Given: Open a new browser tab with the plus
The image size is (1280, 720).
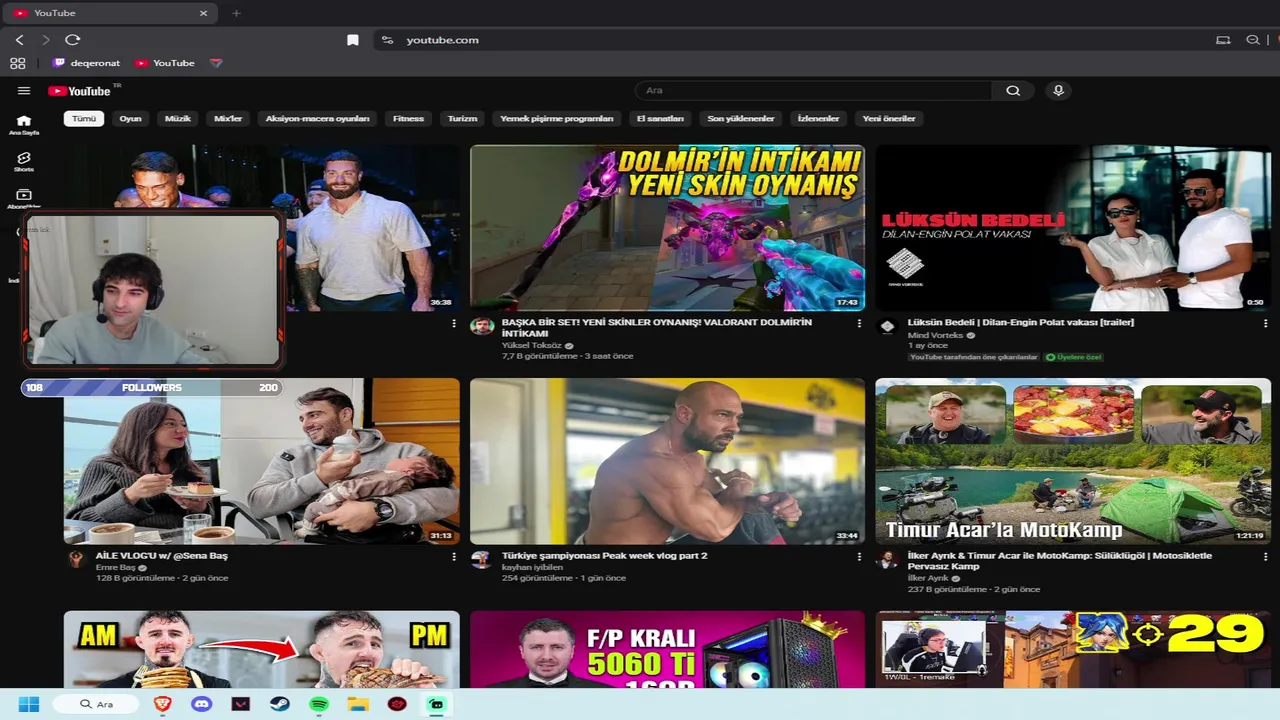Looking at the screenshot, I should point(237,13).
